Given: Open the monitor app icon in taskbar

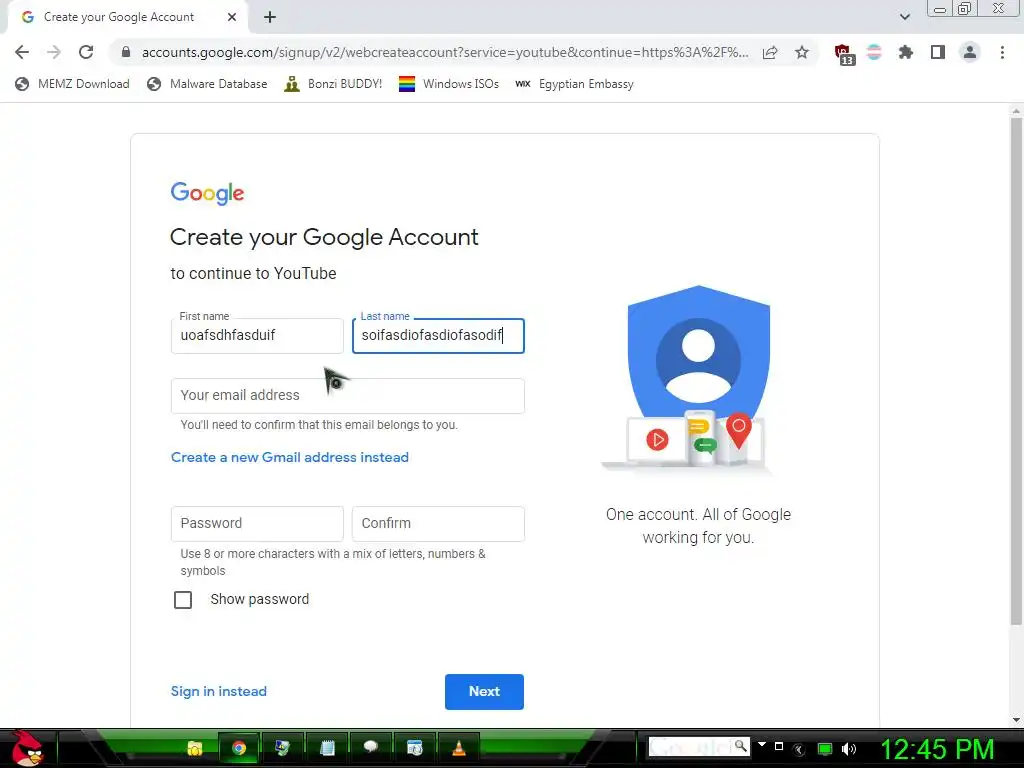Looking at the screenshot, I should point(283,748).
